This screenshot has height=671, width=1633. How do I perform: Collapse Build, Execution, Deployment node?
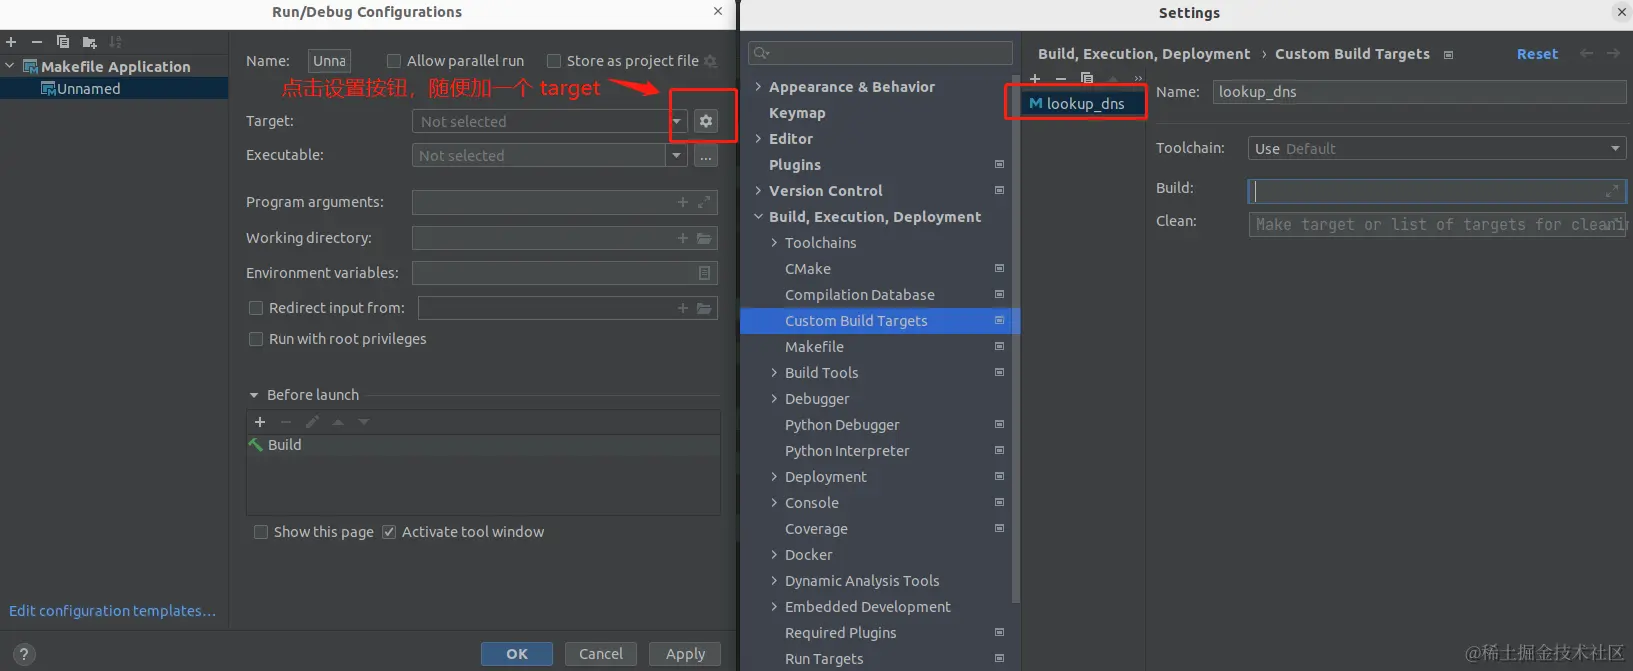click(758, 217)
